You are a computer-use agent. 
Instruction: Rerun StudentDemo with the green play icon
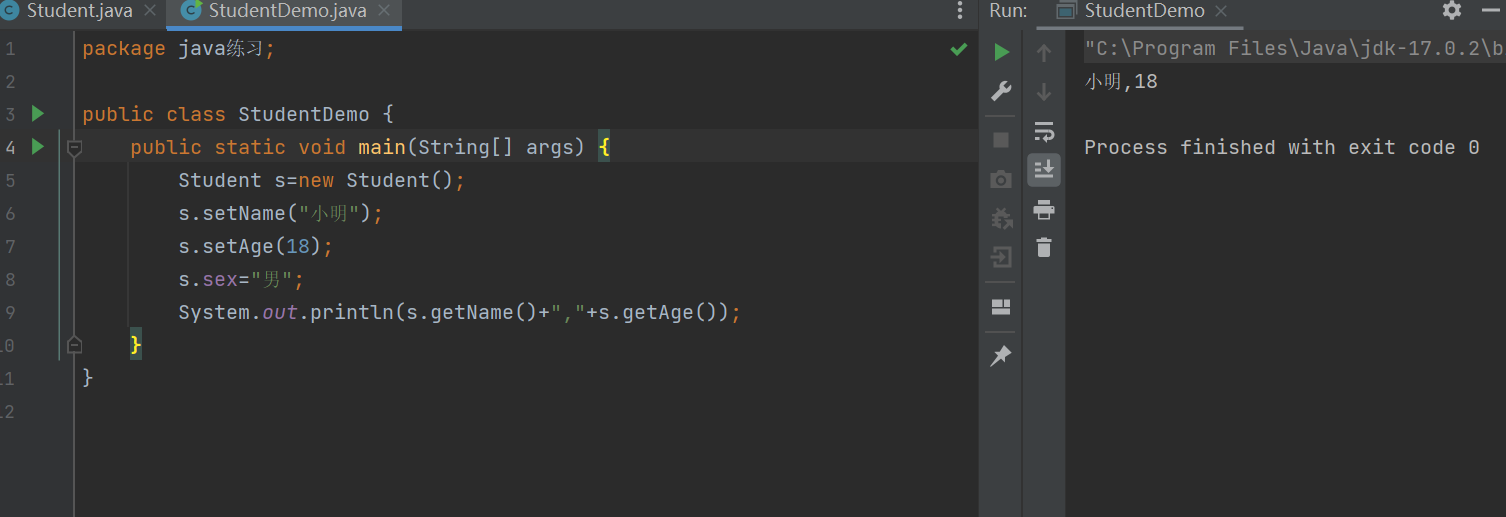point(1001,52)
